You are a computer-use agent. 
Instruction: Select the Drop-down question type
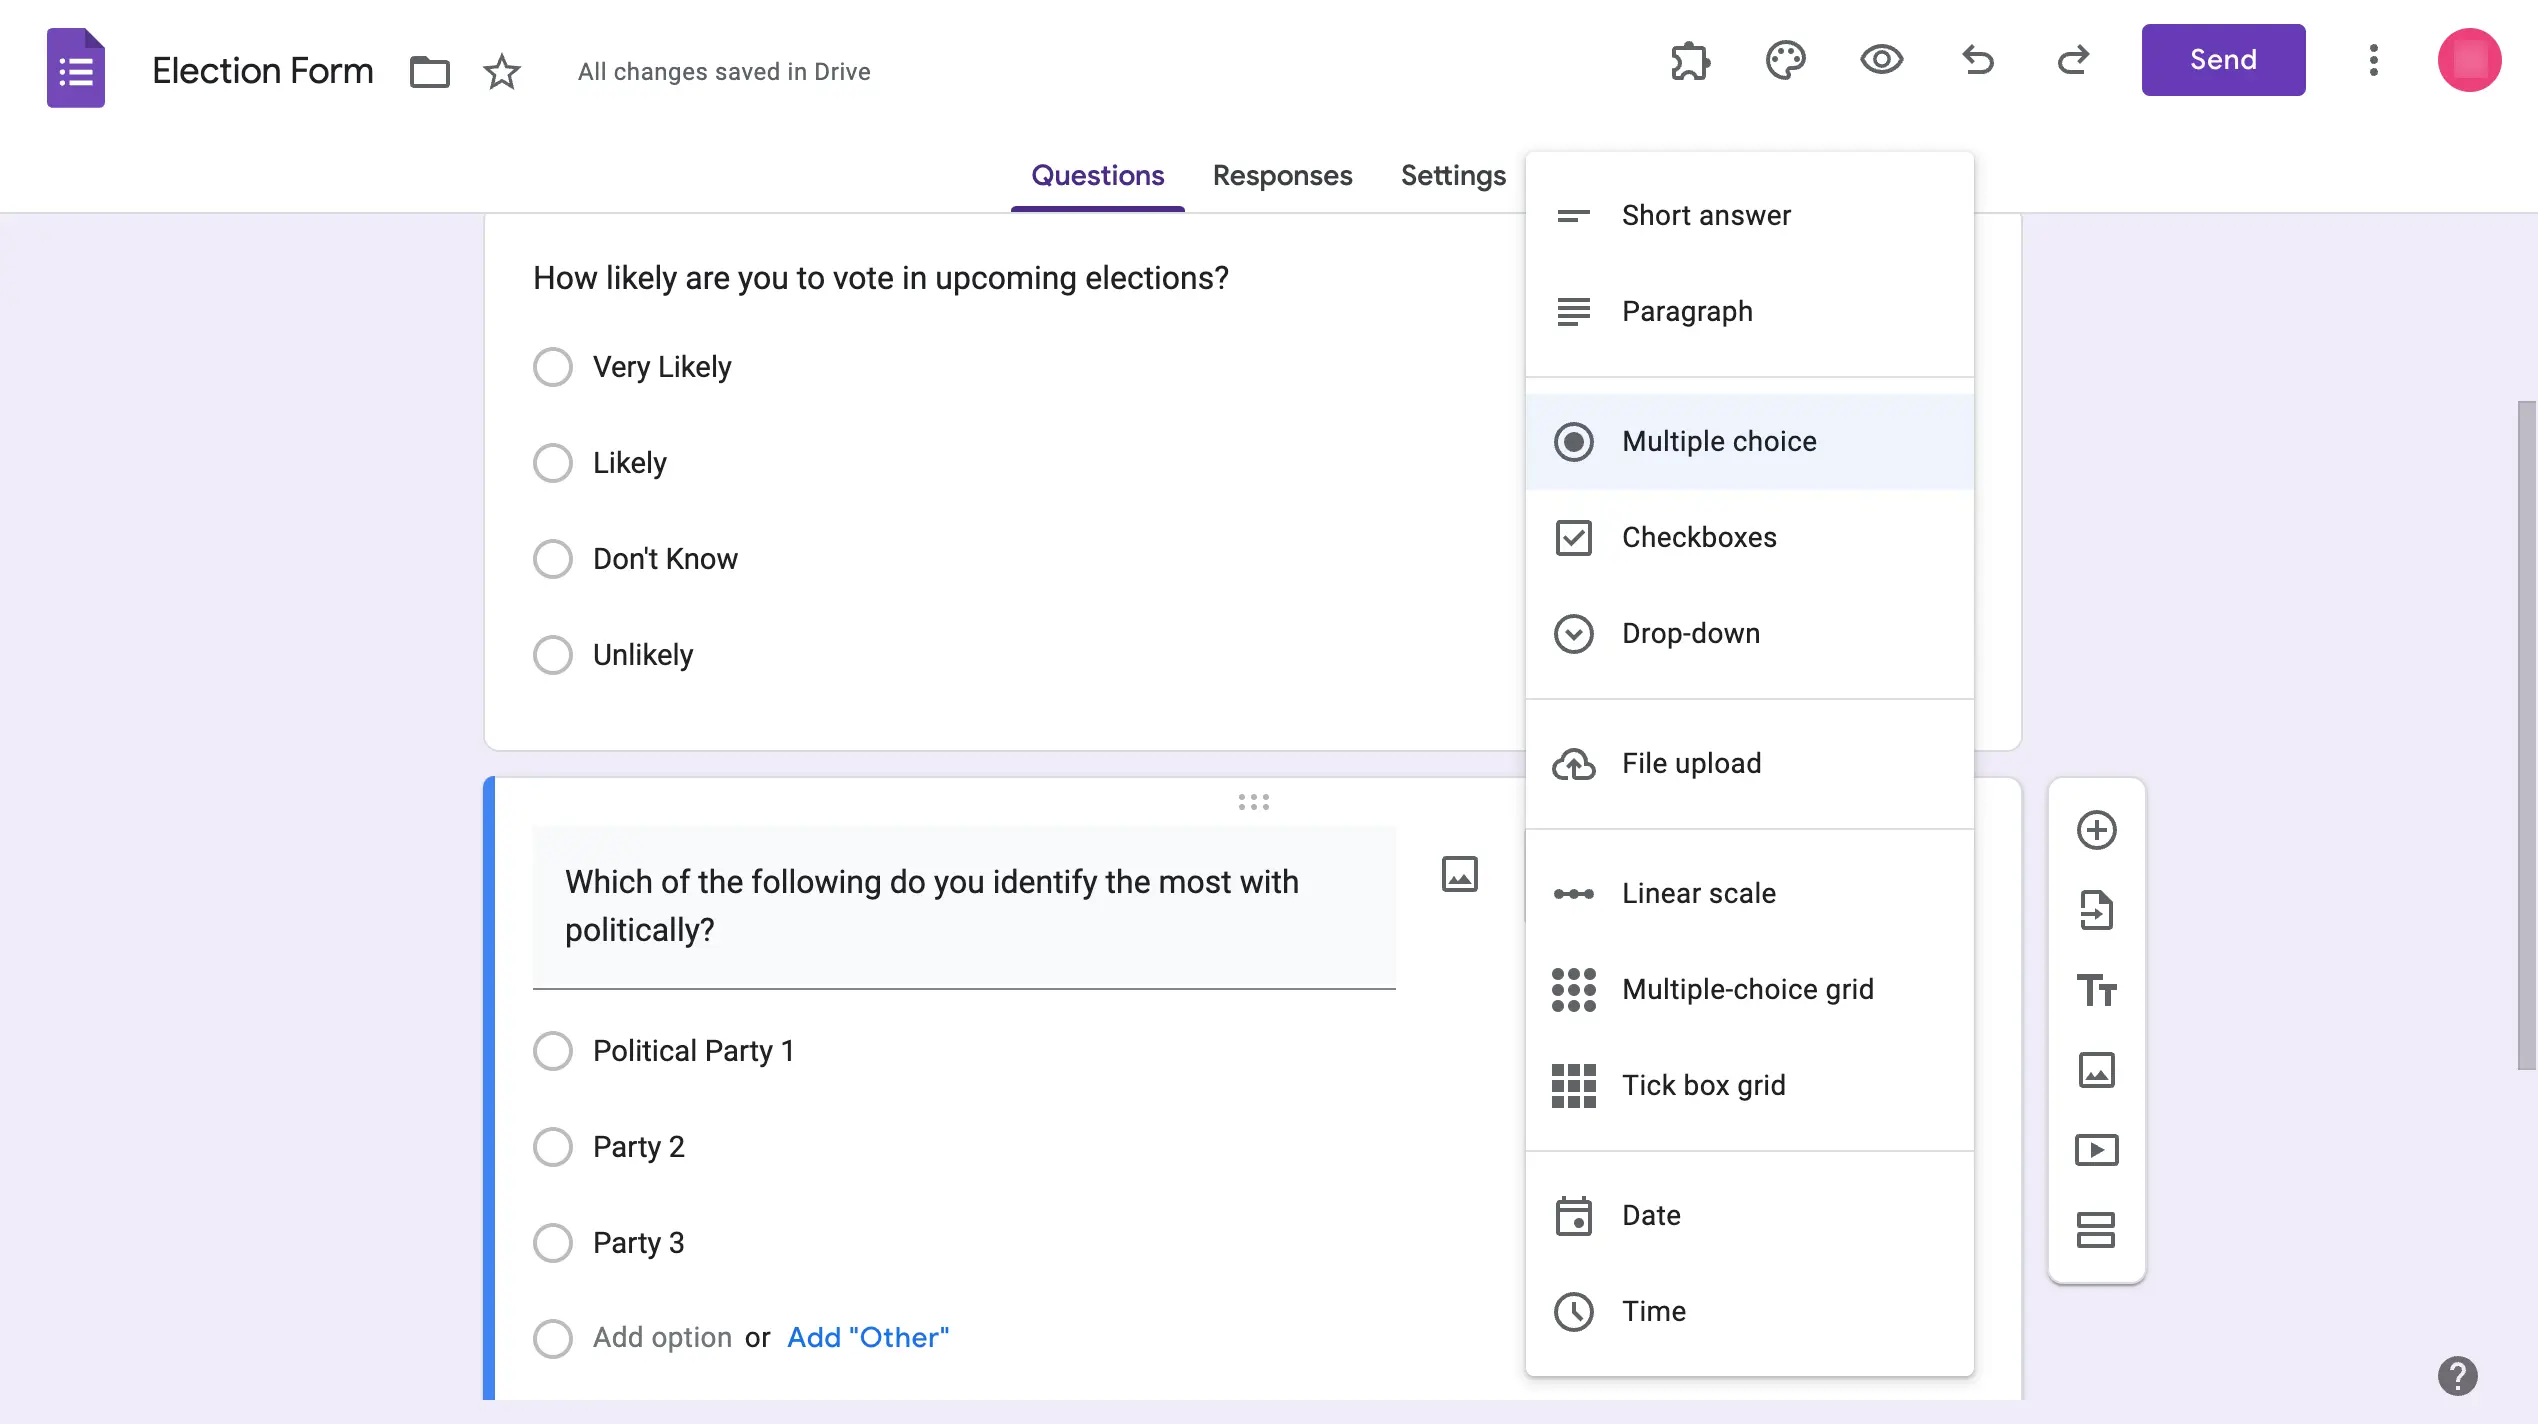1691,631
